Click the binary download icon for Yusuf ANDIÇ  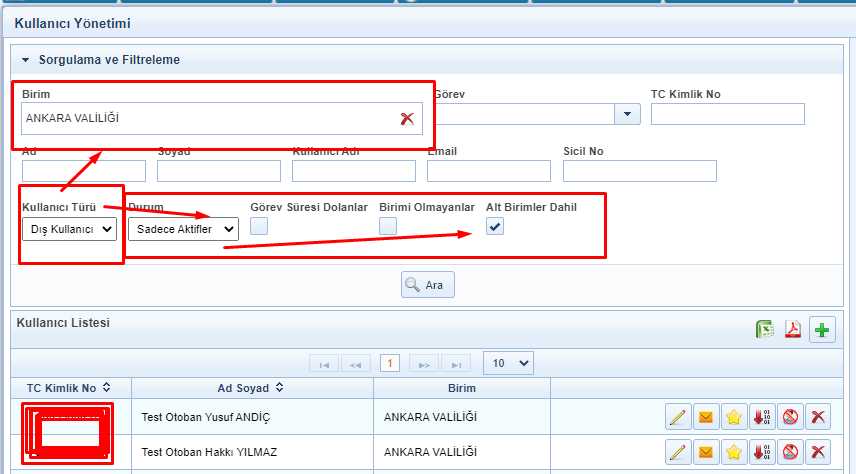click(762, 416)
